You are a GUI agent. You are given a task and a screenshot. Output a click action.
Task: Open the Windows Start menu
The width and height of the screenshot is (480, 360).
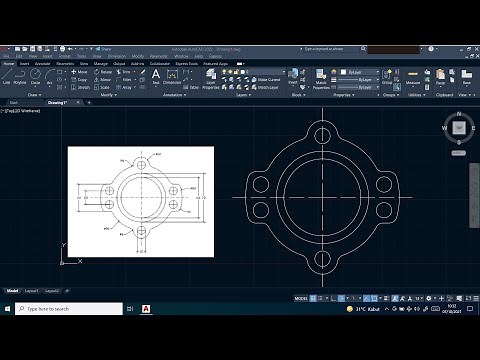(x=7, y=309)
